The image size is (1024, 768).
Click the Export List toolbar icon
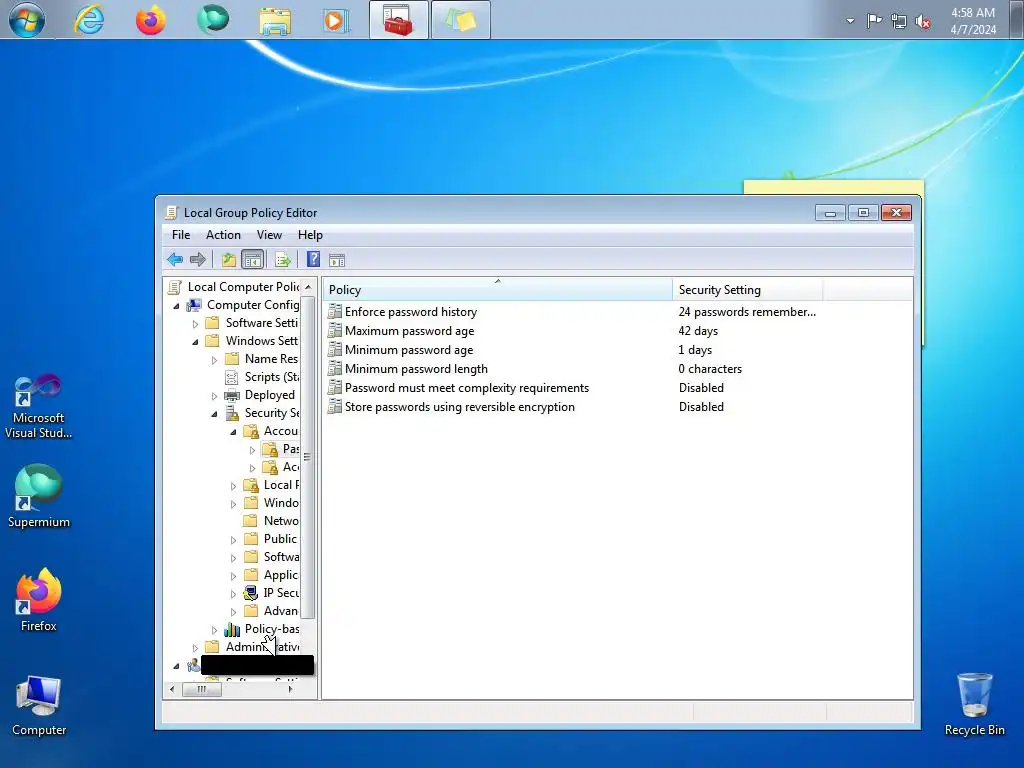click(283, 260)
